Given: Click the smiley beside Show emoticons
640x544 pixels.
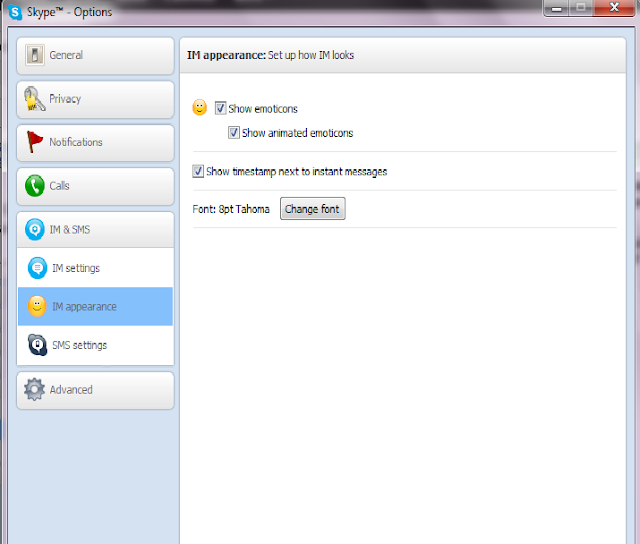Looking at the screenshot, I should pos(200,108).
